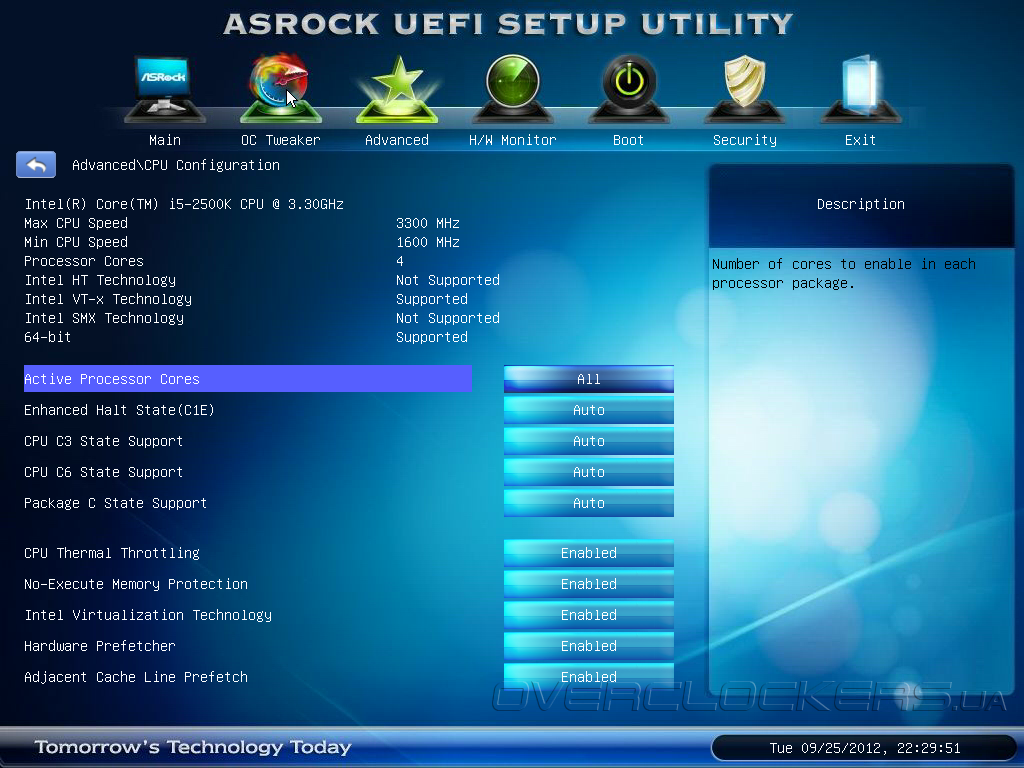Open the Main monitor icon
Screen dimensions: 1024x768
(x=165, y=89)
